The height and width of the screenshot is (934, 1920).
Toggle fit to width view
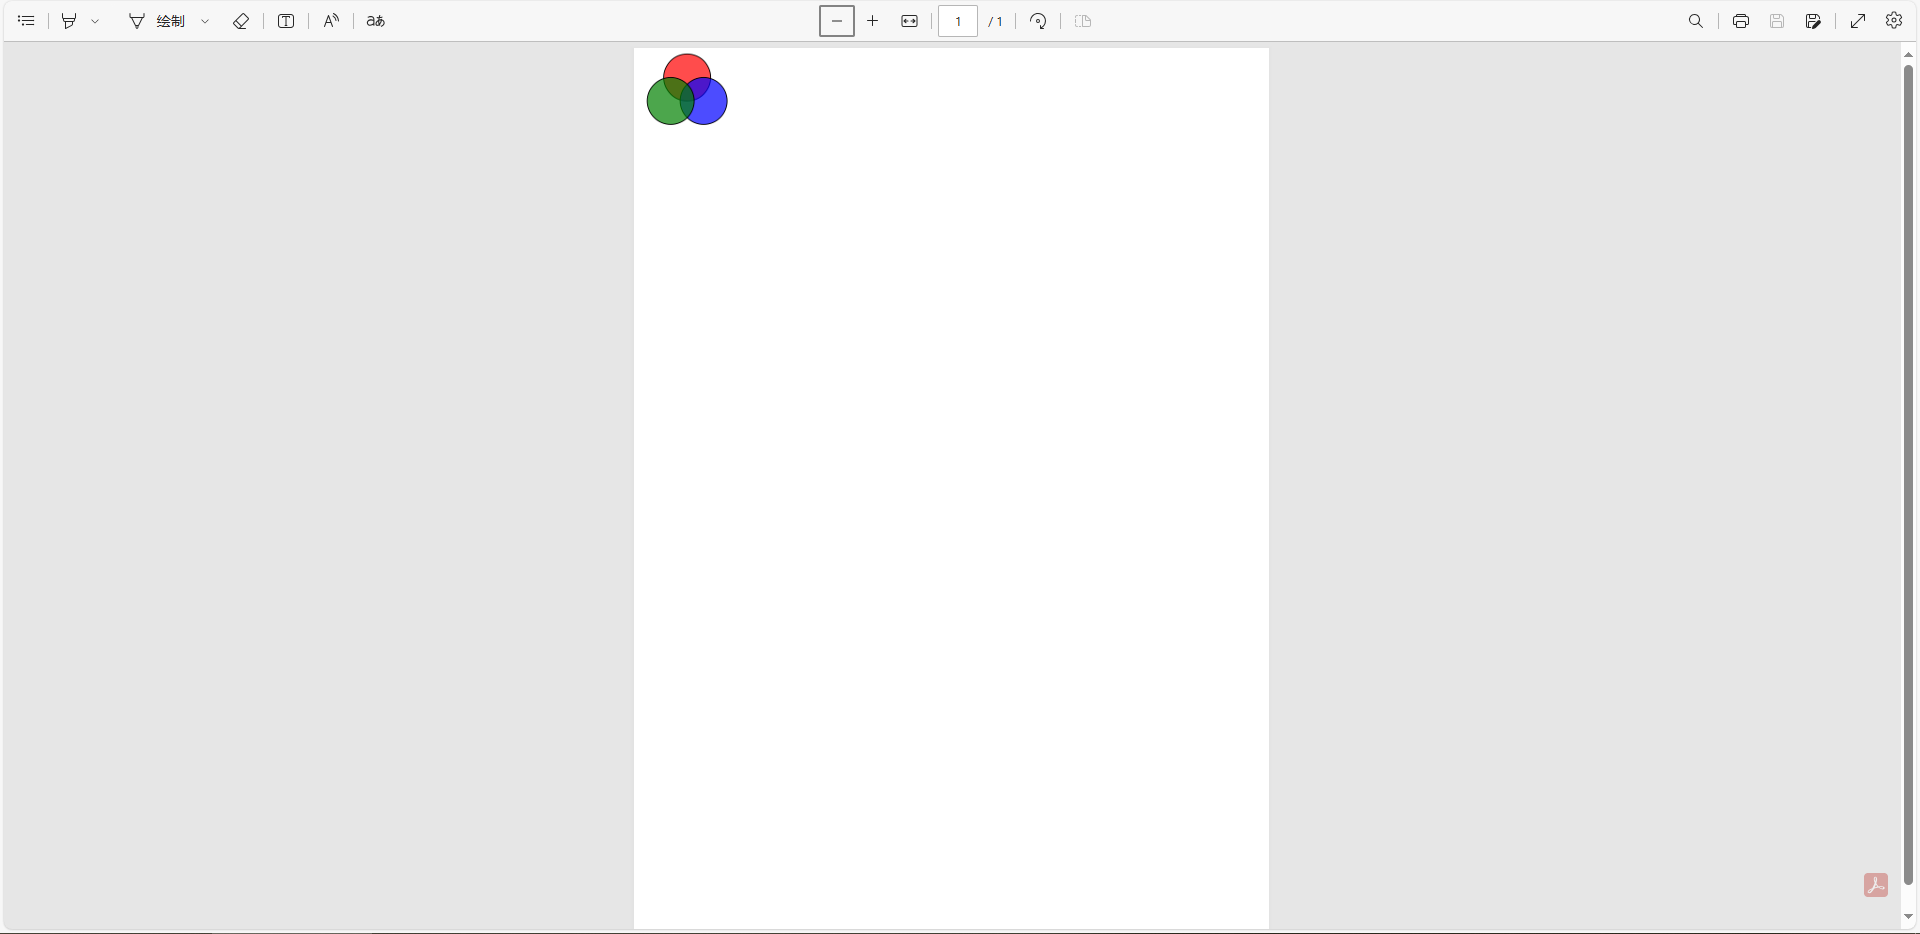pyautogui.click(x=909, y=21)
